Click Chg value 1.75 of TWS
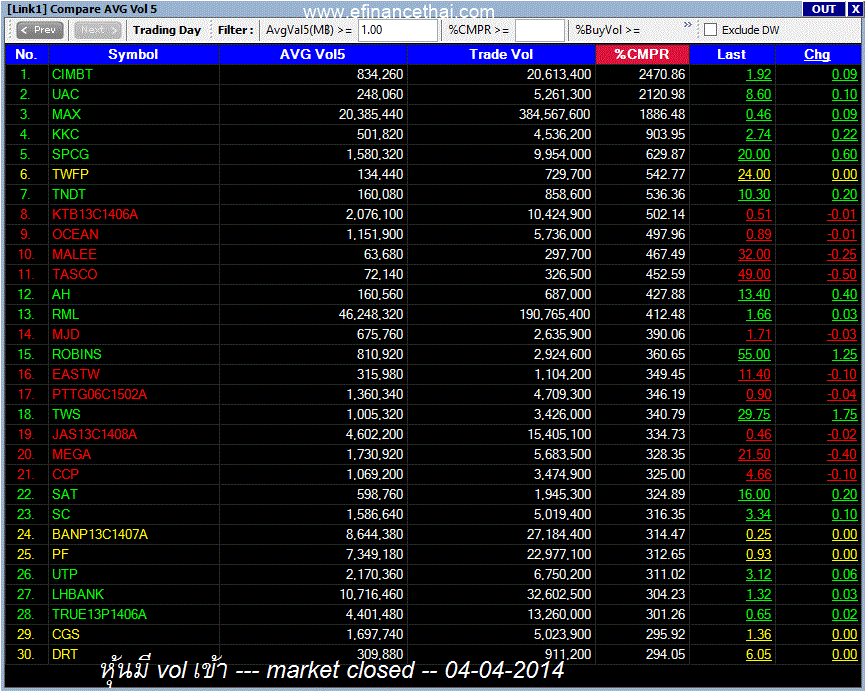Viewport: 865px width, 692px height. tap(845, 414)
